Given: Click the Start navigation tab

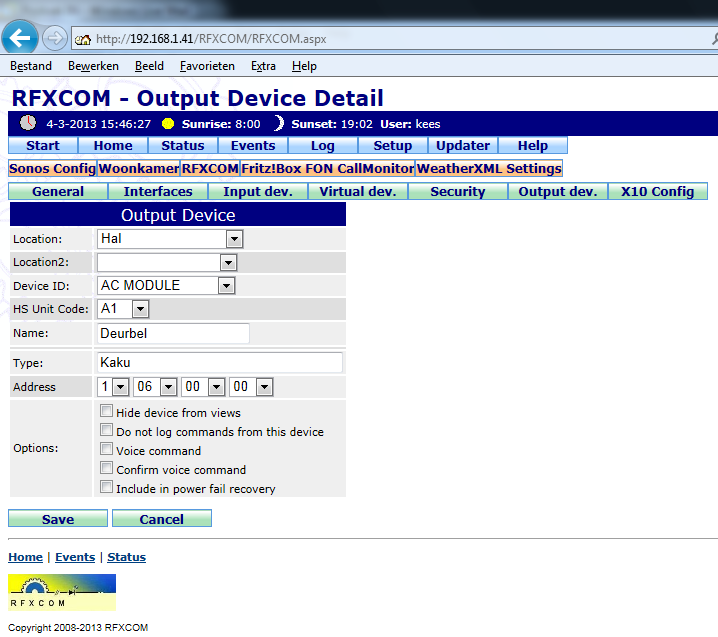Looking at the screenshot, I should tap(43, 146).
